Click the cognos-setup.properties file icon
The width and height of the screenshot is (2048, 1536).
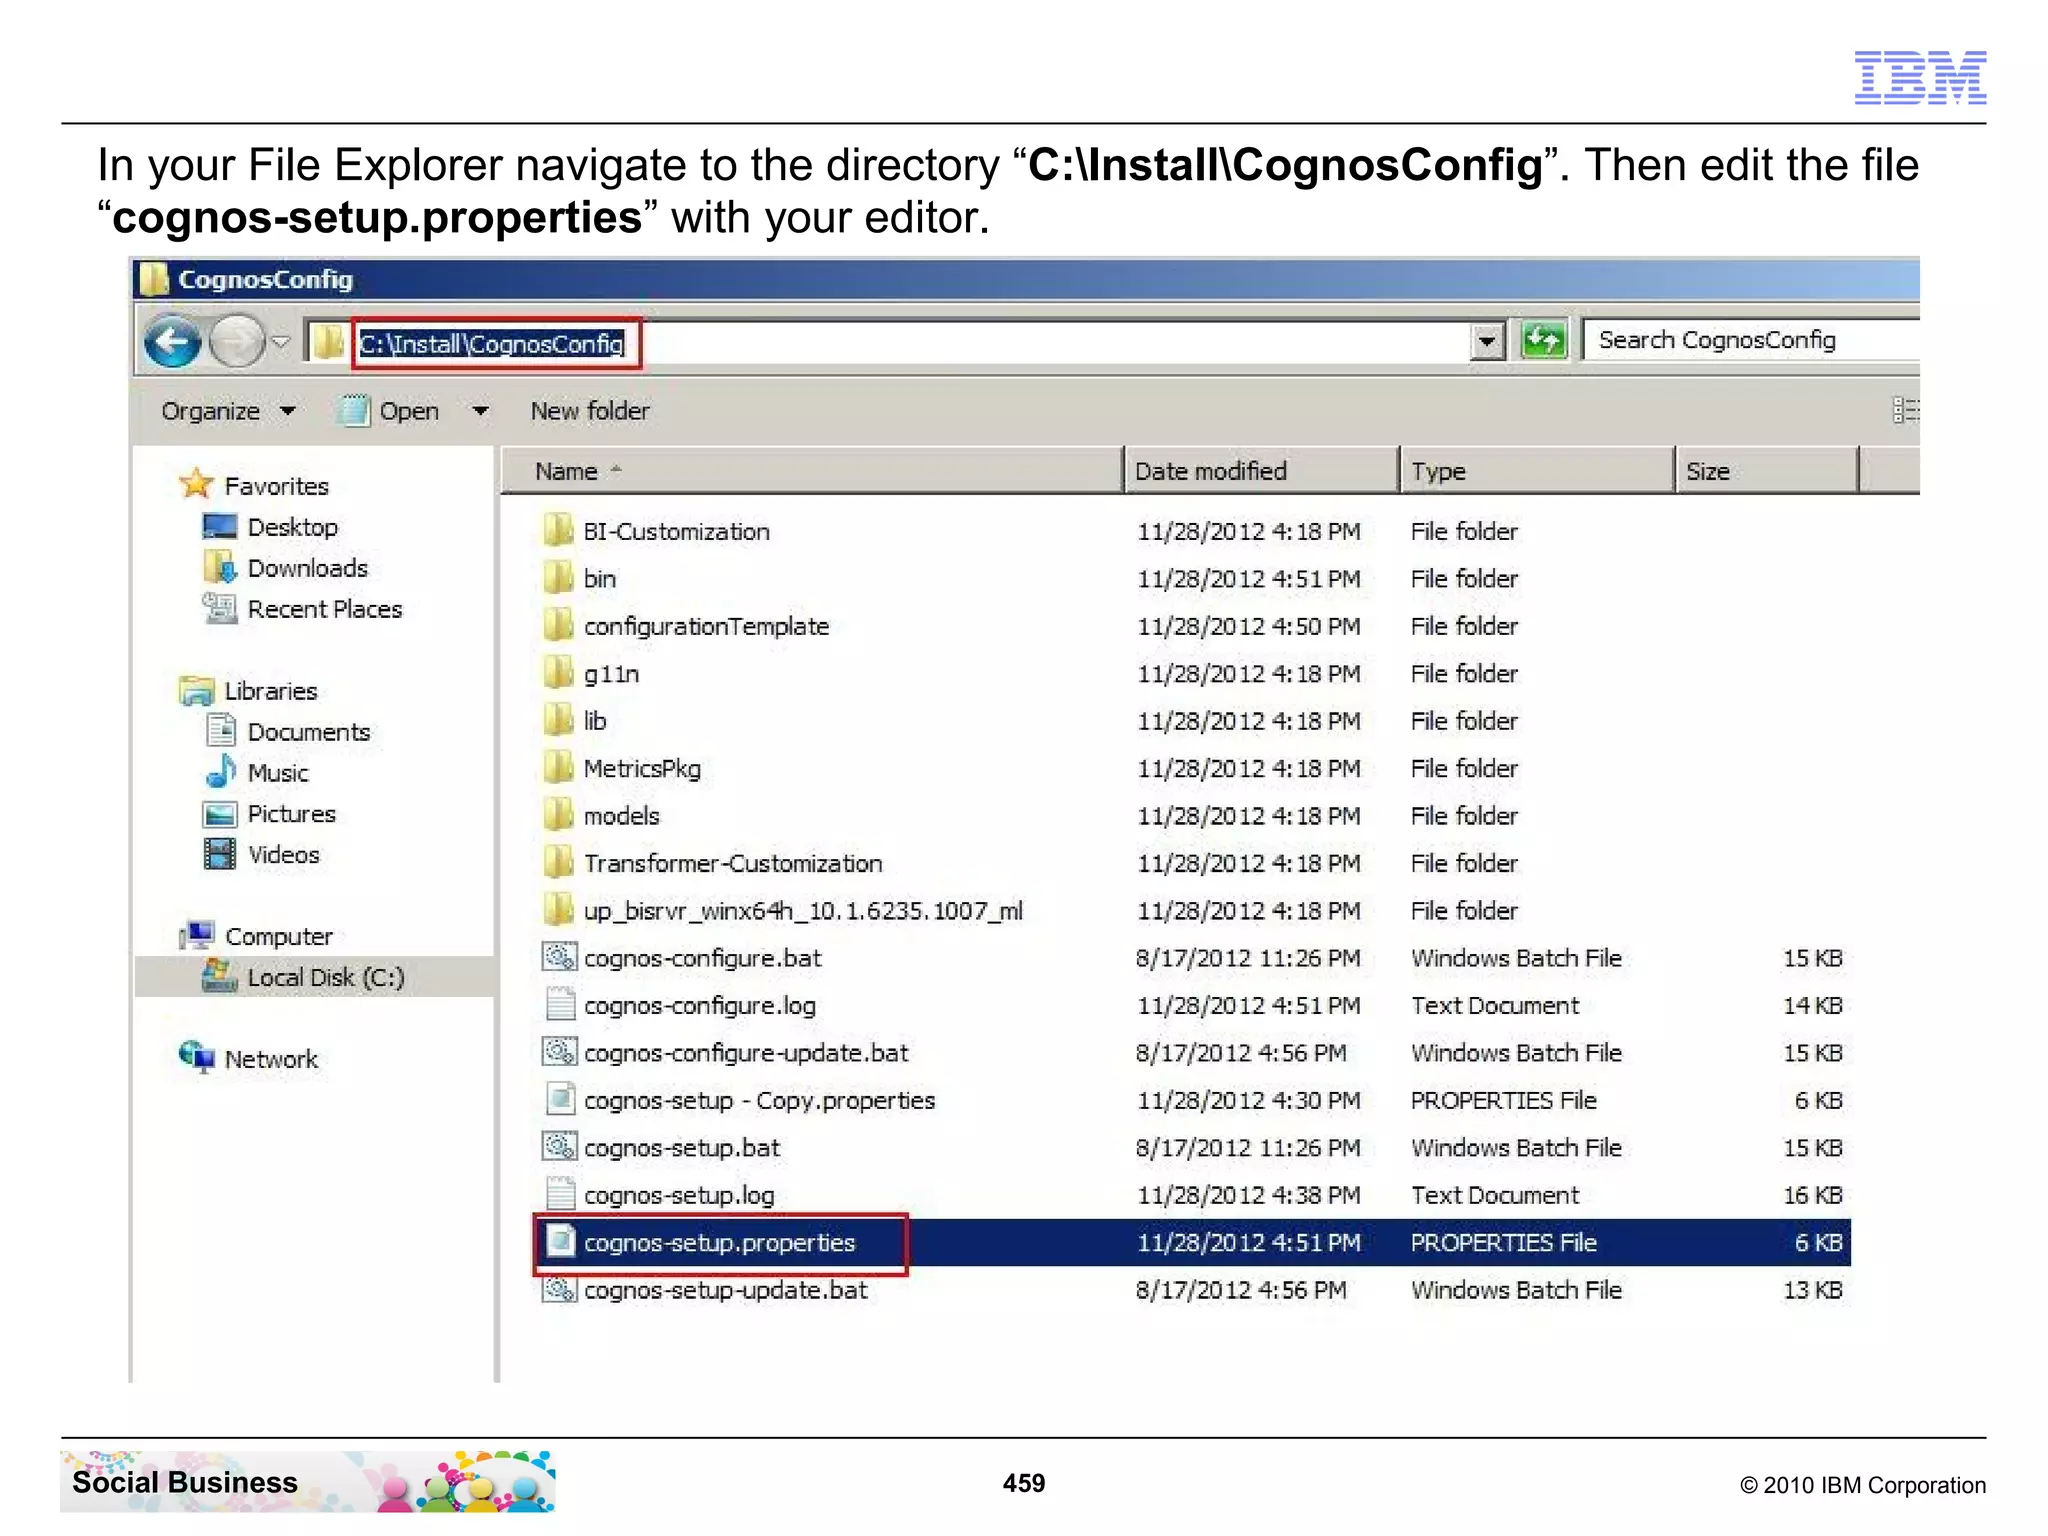pos(560,1242)
